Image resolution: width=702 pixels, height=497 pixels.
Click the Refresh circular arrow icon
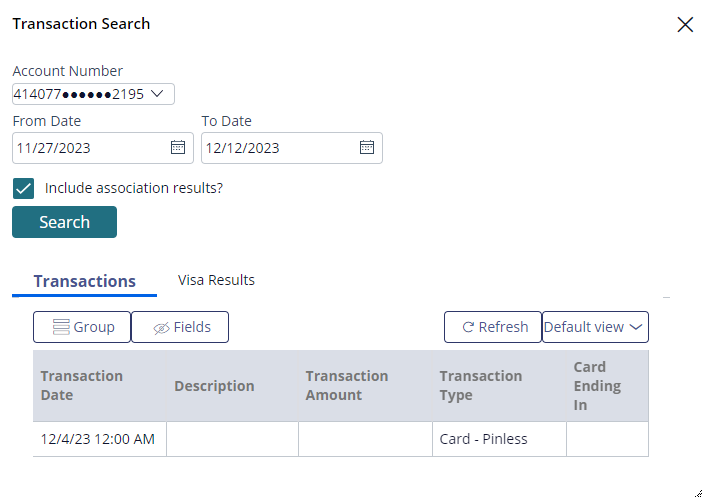point(468,327)
